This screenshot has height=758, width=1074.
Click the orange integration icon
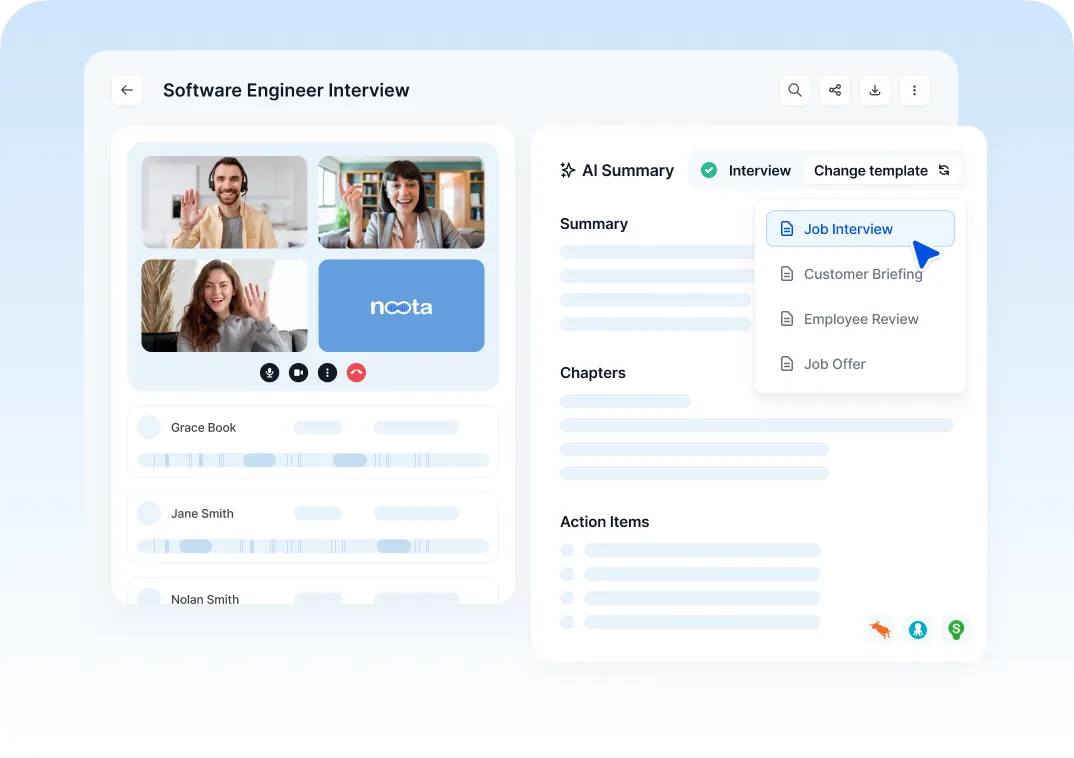click(880, 629)
